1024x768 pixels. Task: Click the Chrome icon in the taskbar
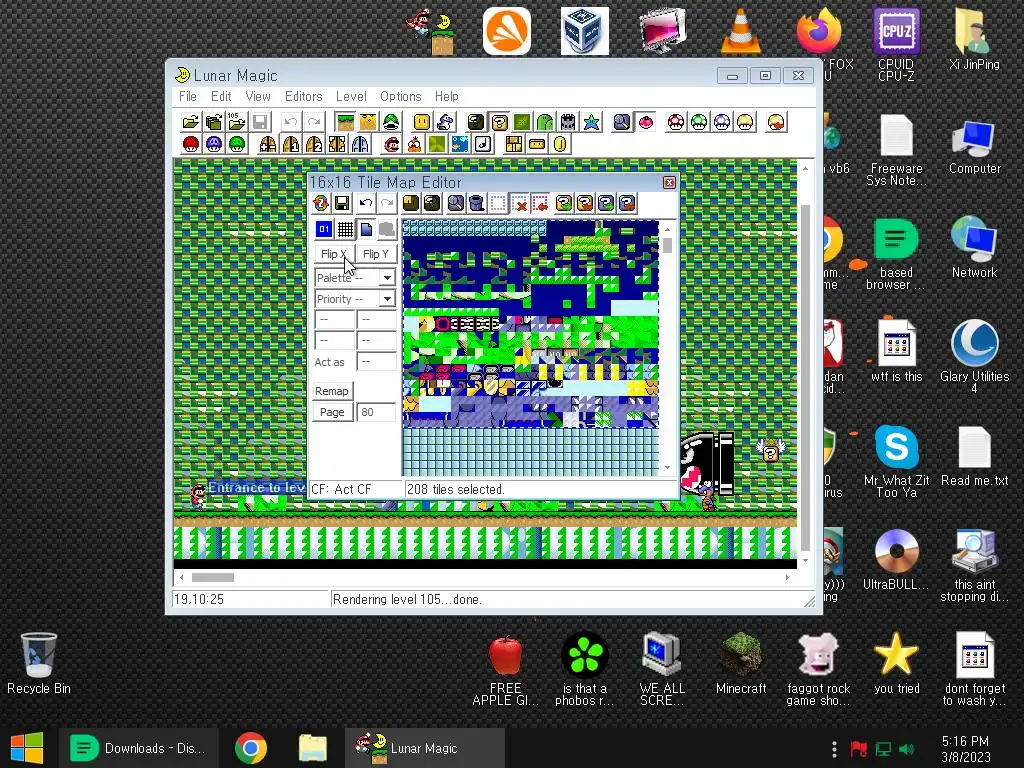tap(251, 748)
